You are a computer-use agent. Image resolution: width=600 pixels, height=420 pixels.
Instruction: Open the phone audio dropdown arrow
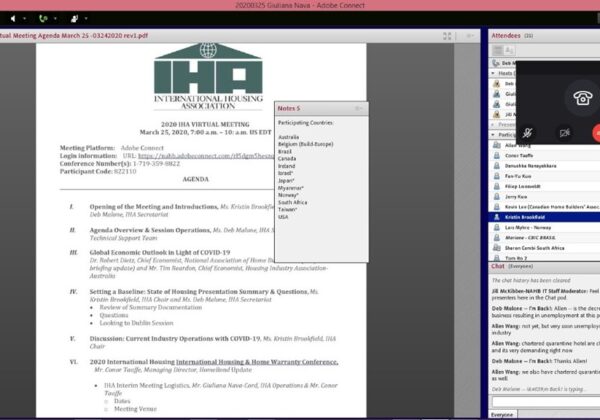click(54, 18)
